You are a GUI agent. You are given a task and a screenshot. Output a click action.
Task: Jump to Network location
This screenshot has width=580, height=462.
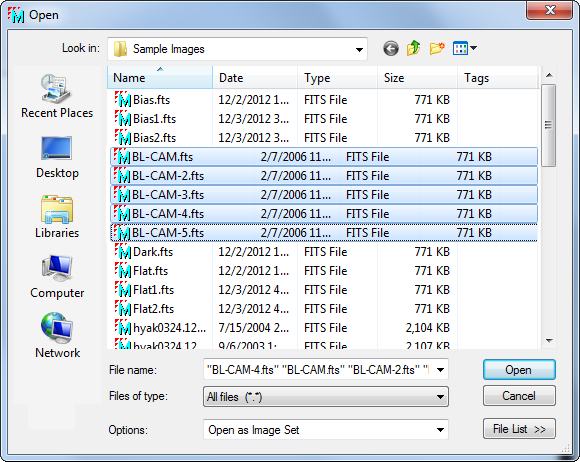(57, 336)
